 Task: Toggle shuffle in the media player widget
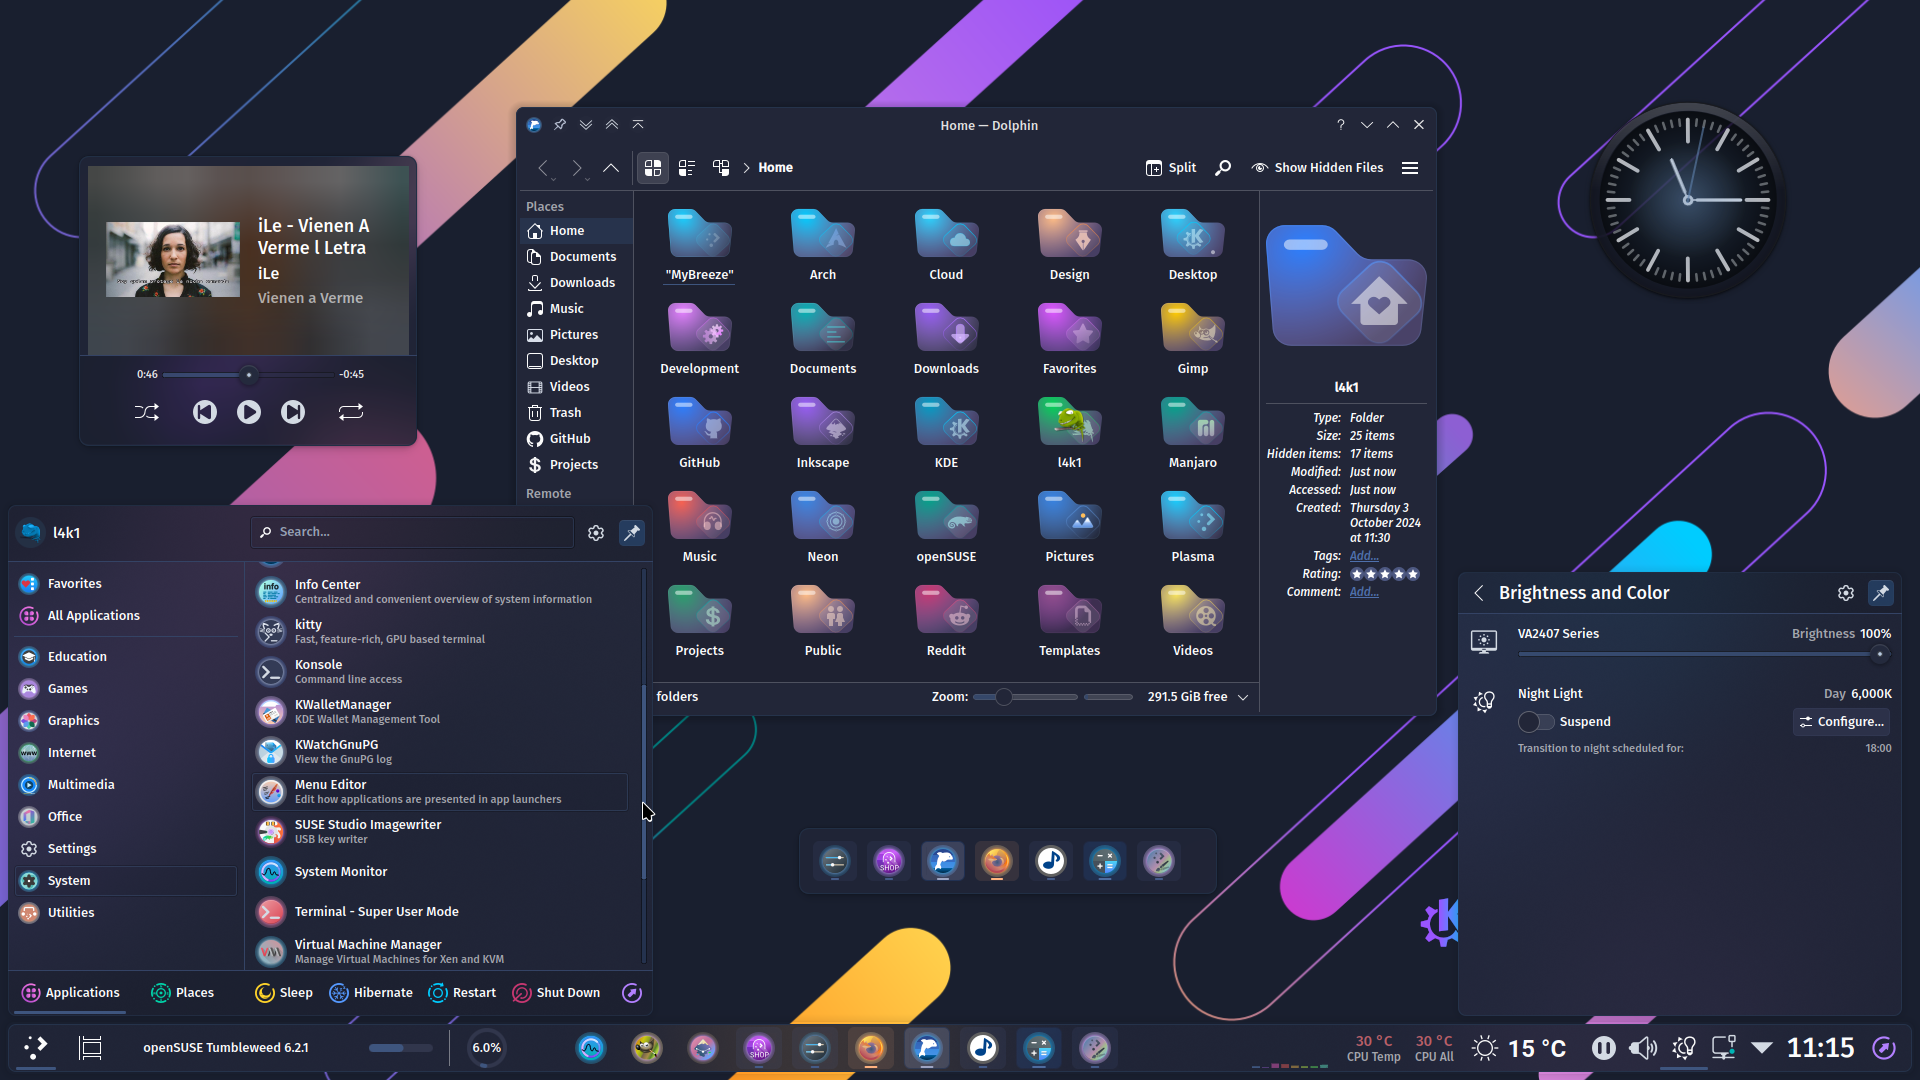[x=147, y=412]
